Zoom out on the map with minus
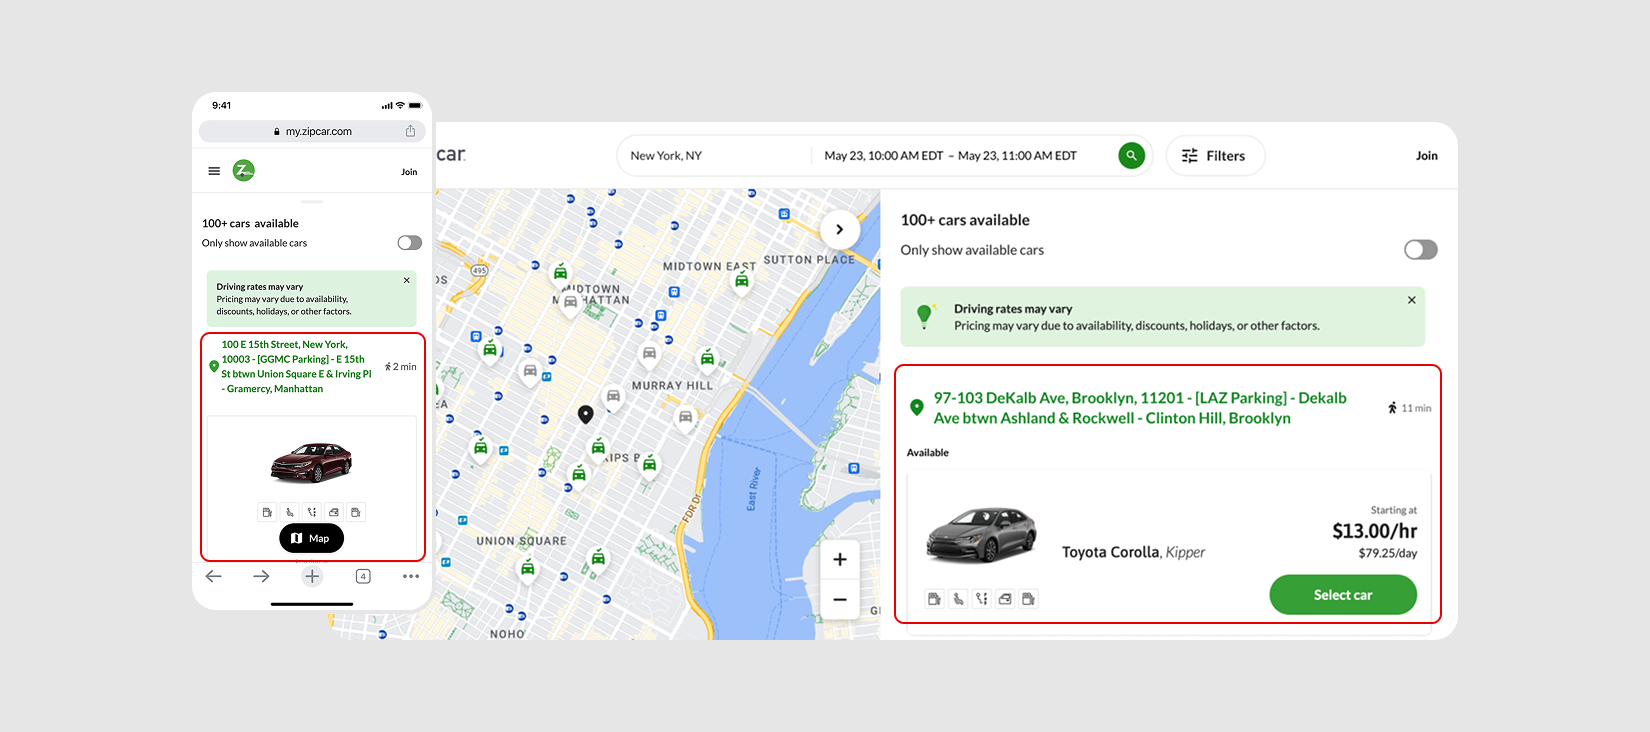The width and height of the screenshot is (1650, 732). tap(840, 599)
